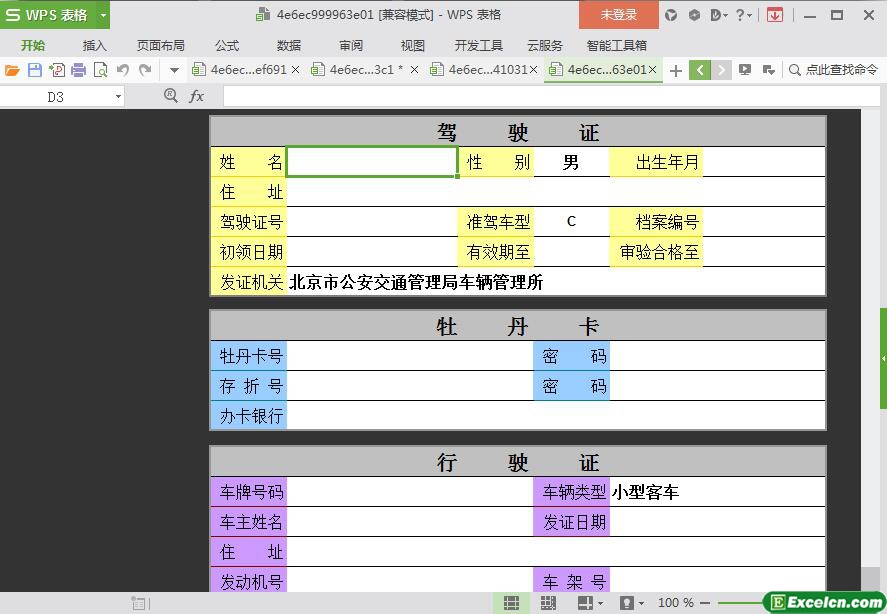Click the print icon in quick toolbar
This screenshot has width=887, height=614.
click(78, 70)
